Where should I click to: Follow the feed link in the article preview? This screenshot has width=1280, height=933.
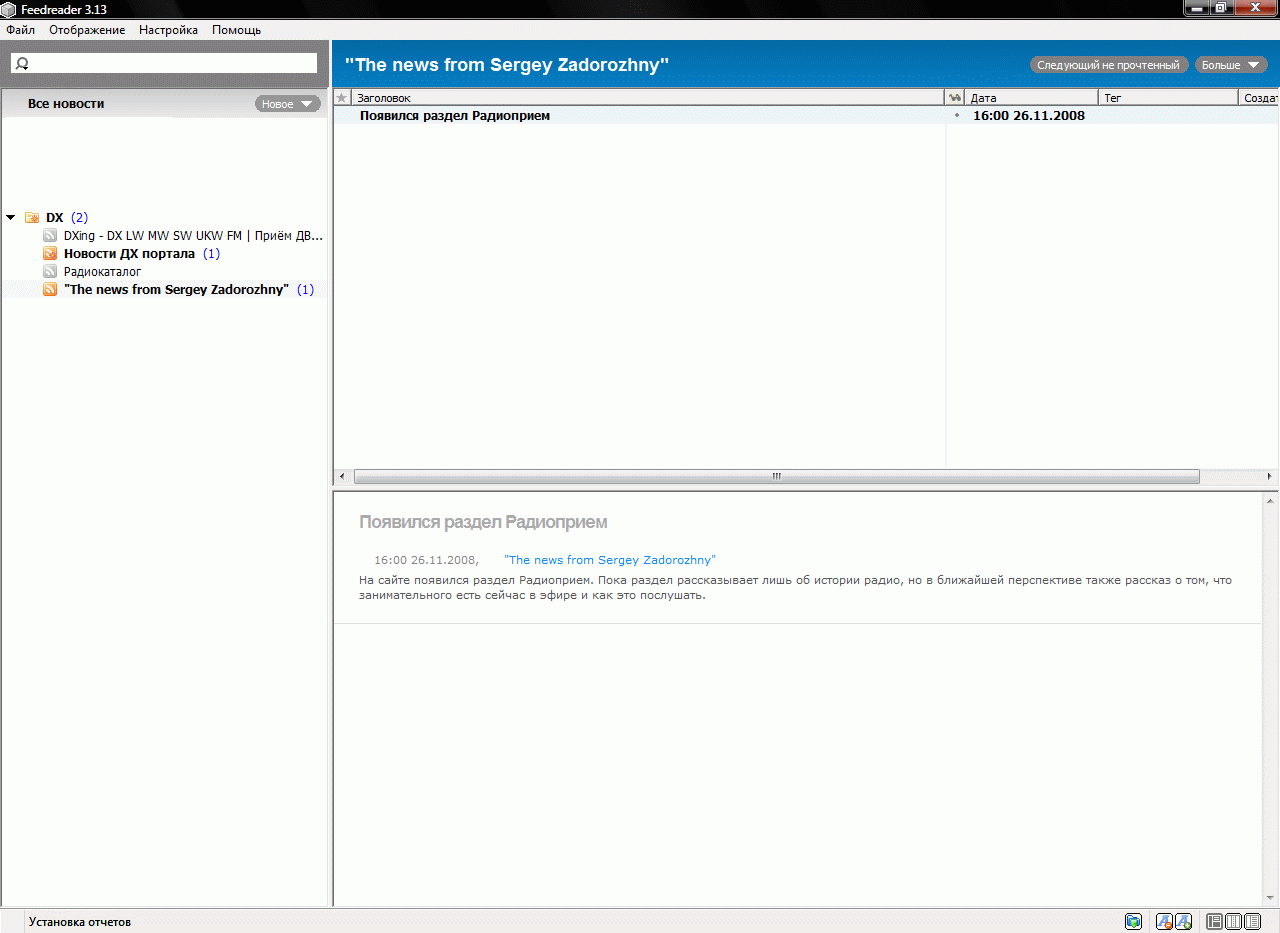coord(610,560)
